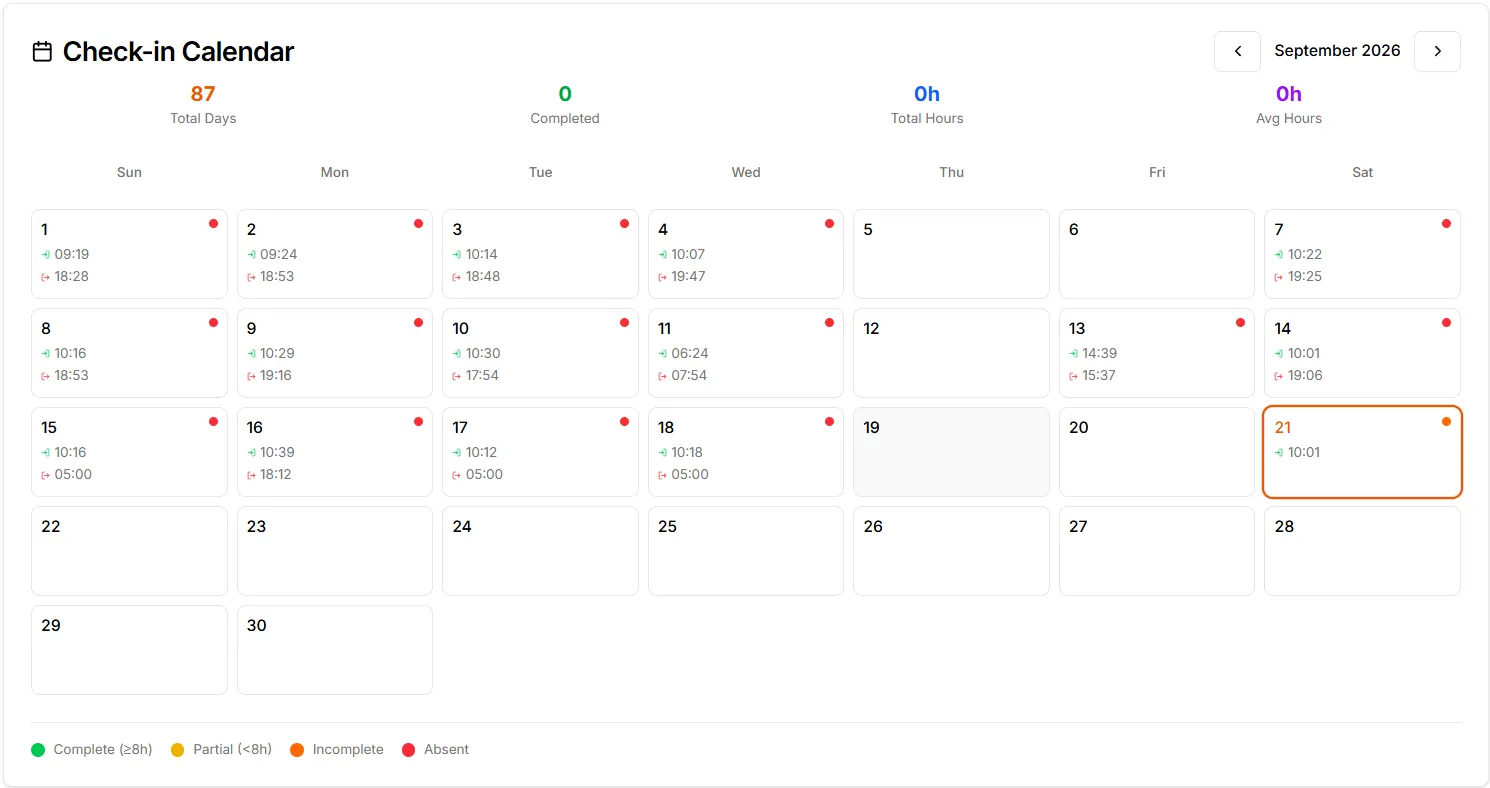Click the check-out icon beside 18:12
Viewport: 1490px width, 788px height.
click(252, 475)
